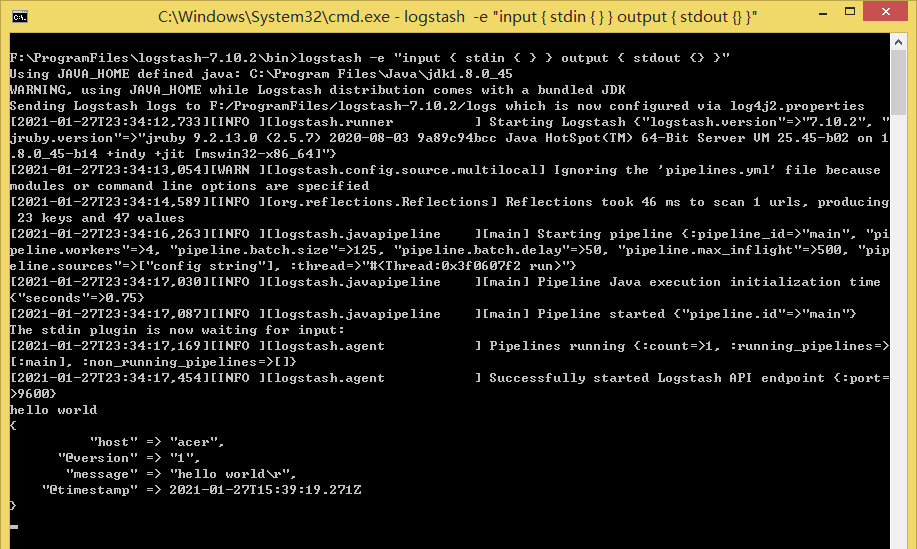This screenshot has width=917, height=549.
Task: Click the WARNING bundled JDK line
Action: [x=318, y=90]
